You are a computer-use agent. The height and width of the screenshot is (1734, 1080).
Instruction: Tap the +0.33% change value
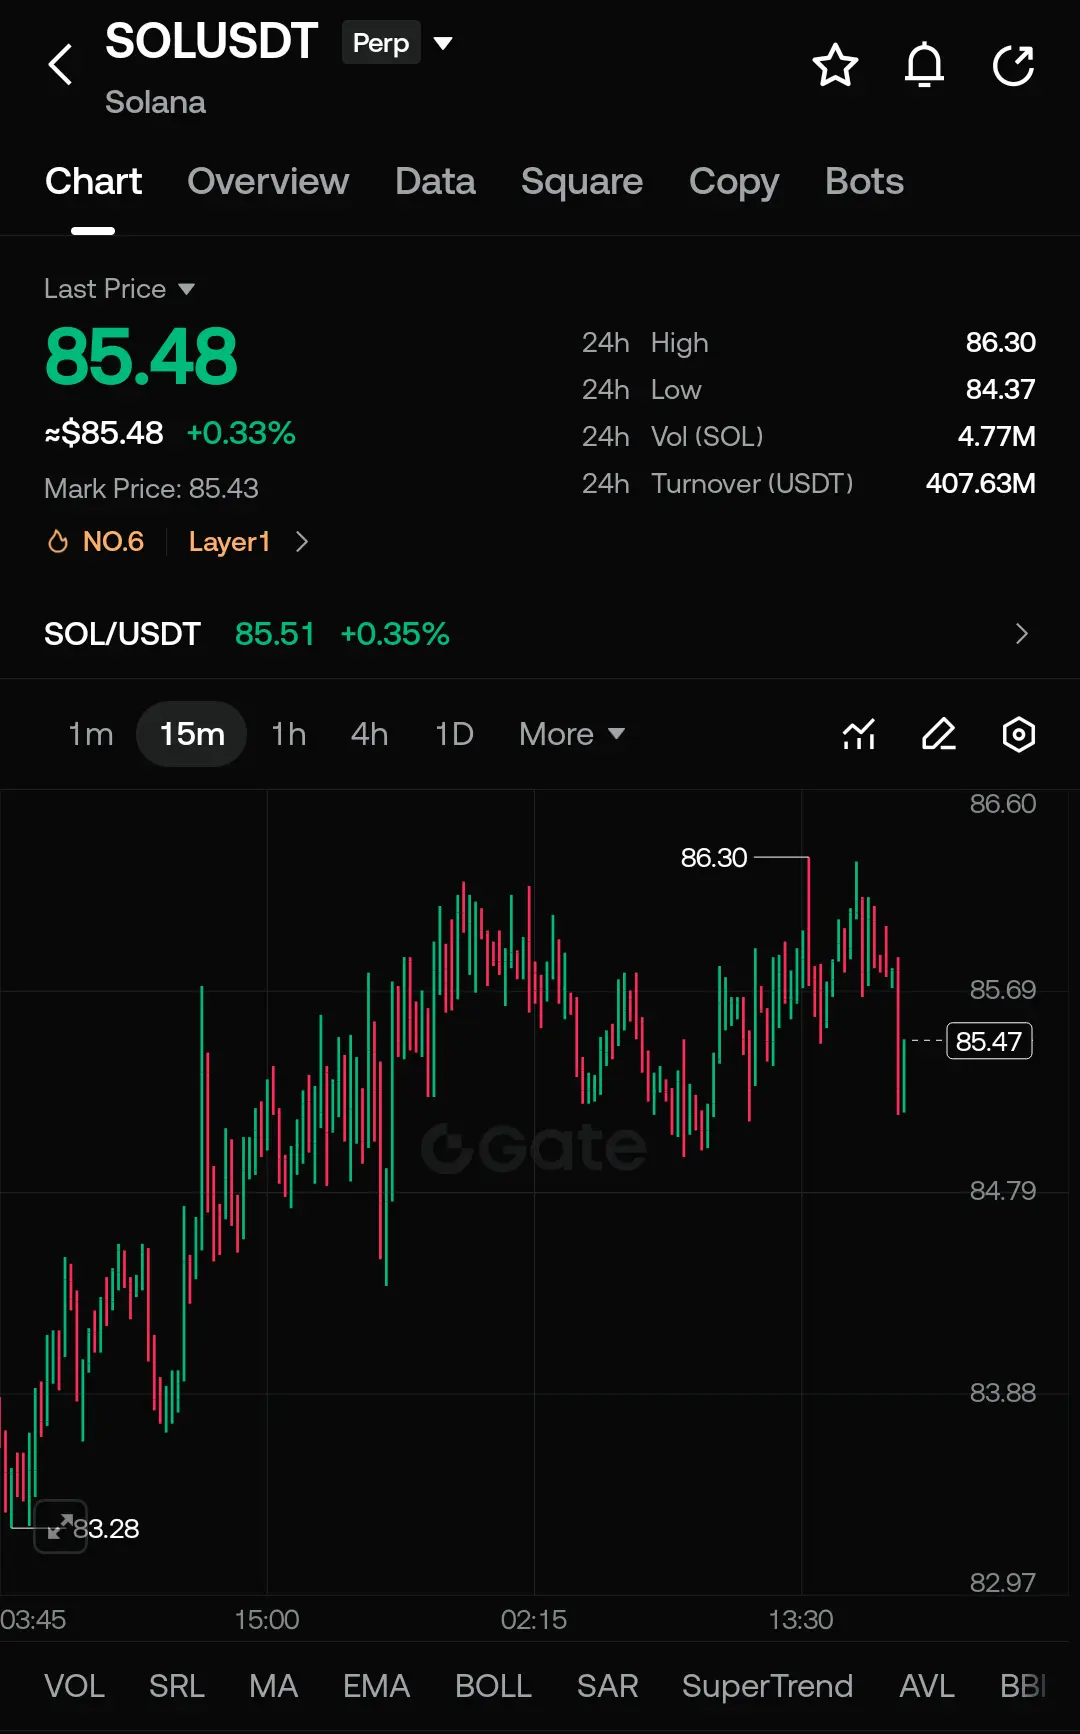[x=241, y=433]
